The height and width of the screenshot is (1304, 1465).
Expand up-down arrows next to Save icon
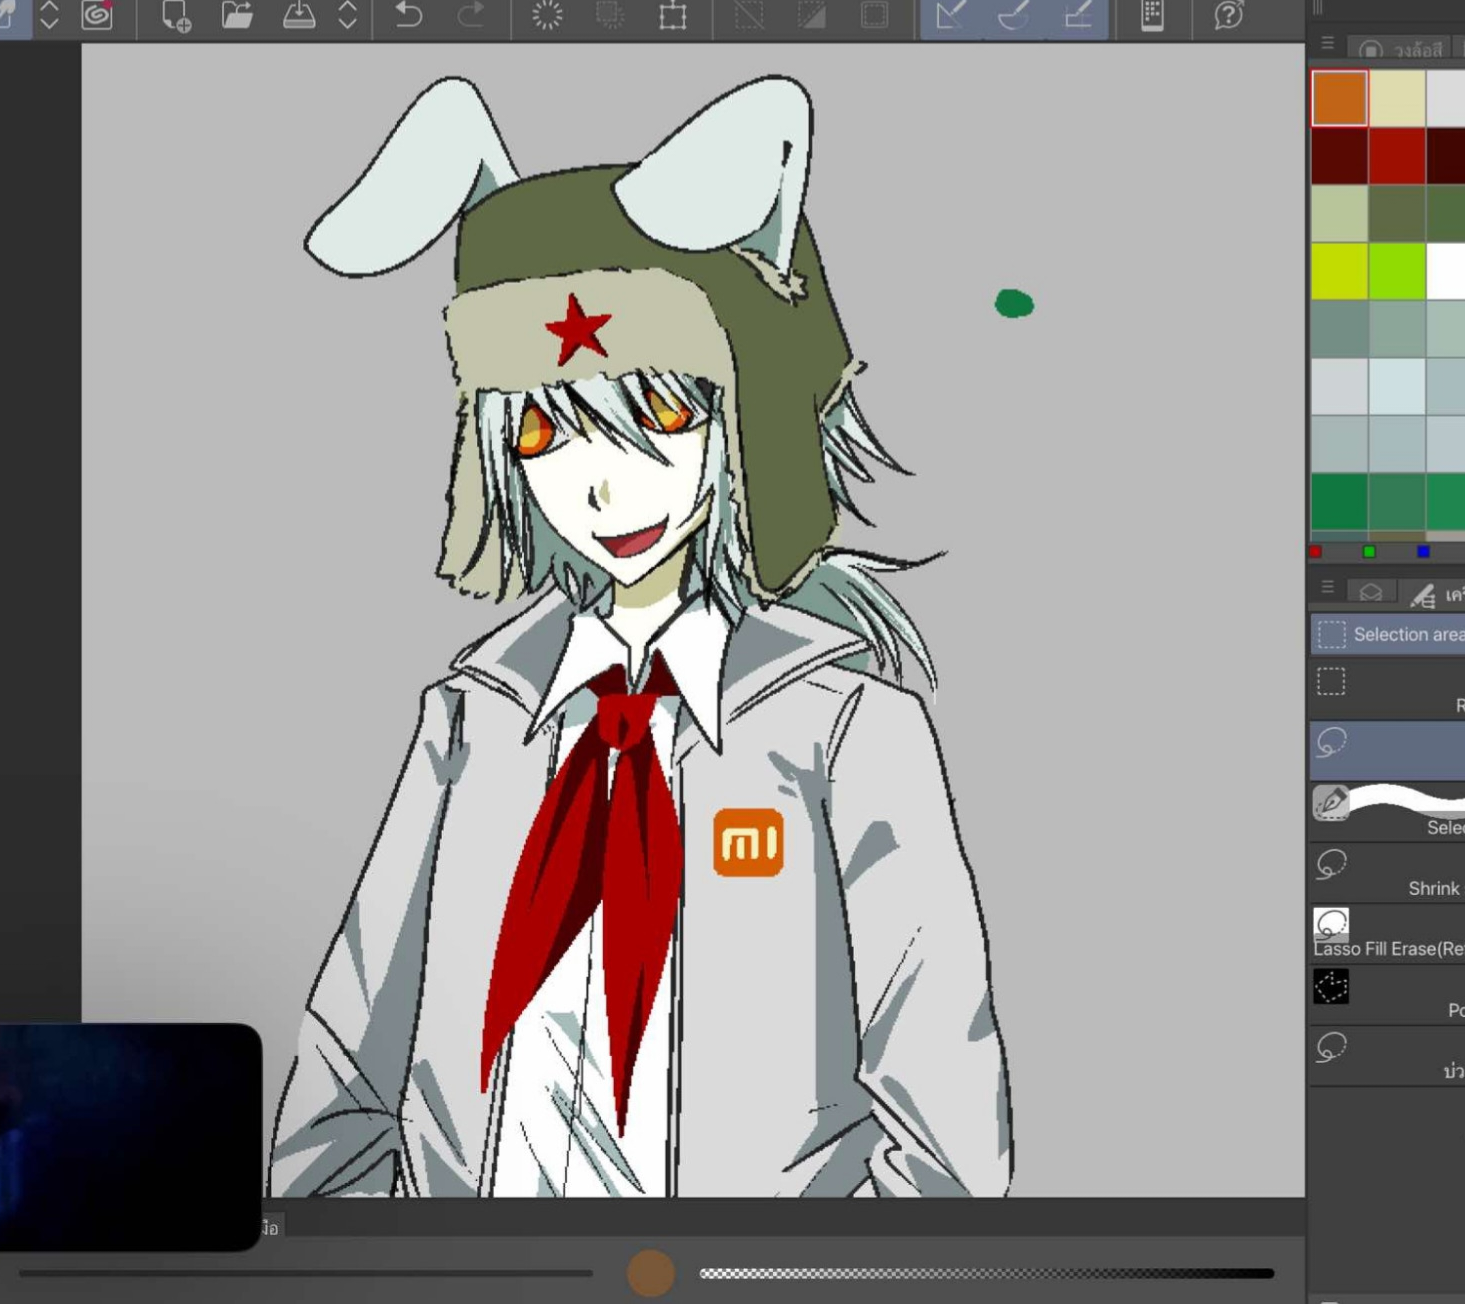pyautogui.click(x=347, y=15)
